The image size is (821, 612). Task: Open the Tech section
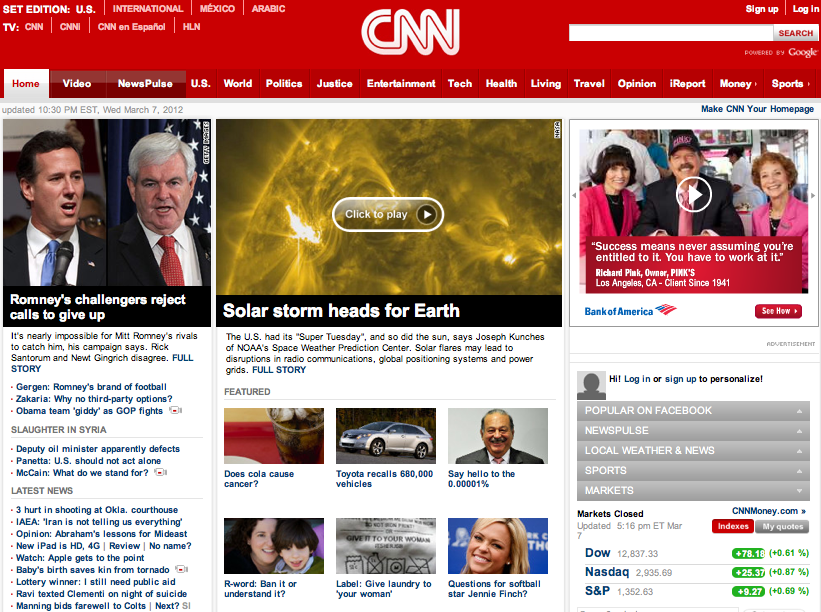coord(460,84)
